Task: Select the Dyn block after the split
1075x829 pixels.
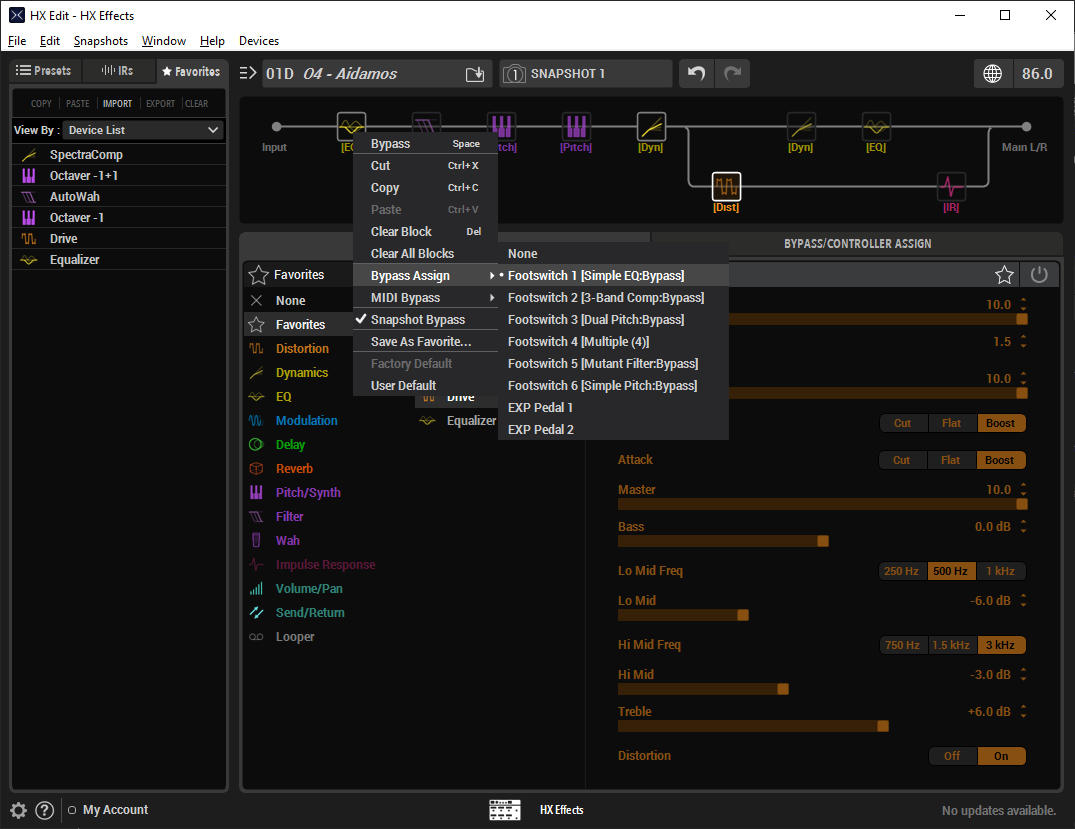Action: pos(801,126)
